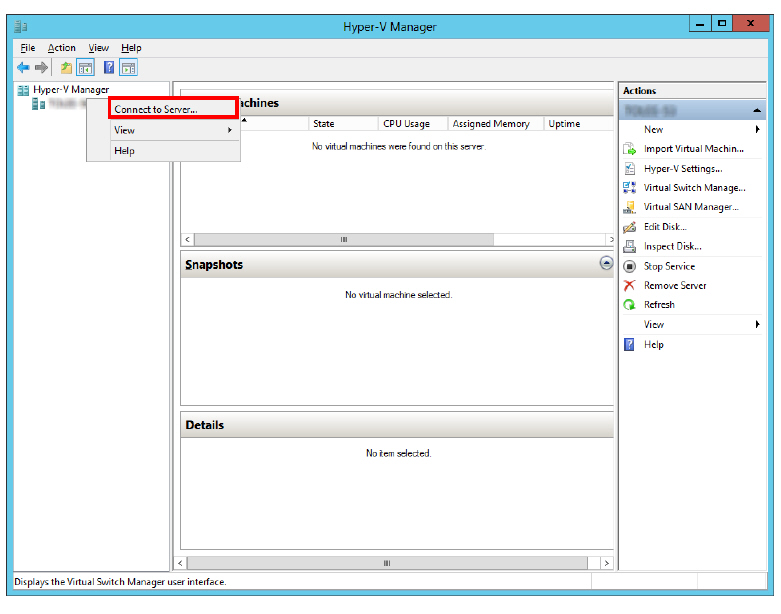The height and width of the screenshot is (614, 781).
Task: Toggle the Show/Hide Action Pane toolbar icon
Action: click(129, 67)
